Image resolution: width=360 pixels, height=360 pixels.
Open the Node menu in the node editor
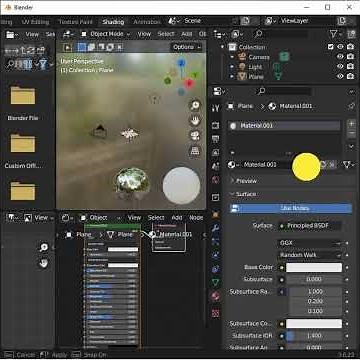196,218
